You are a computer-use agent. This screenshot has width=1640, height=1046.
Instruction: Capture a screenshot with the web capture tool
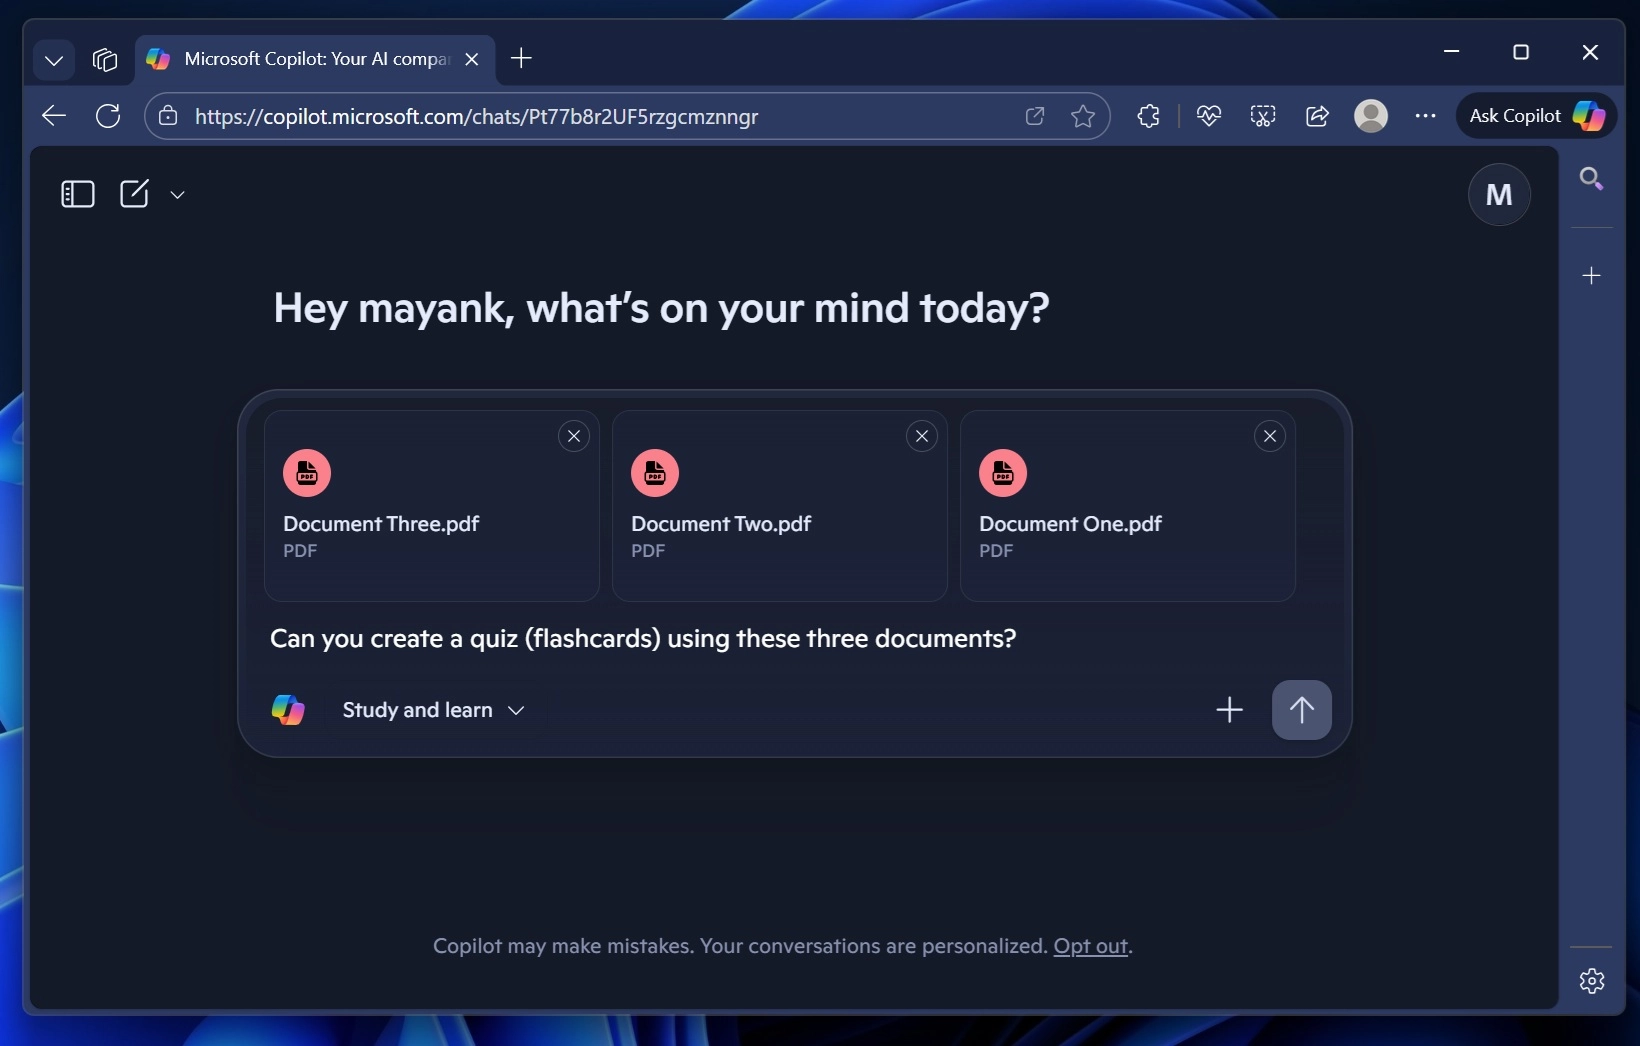tap(1263, 116)
